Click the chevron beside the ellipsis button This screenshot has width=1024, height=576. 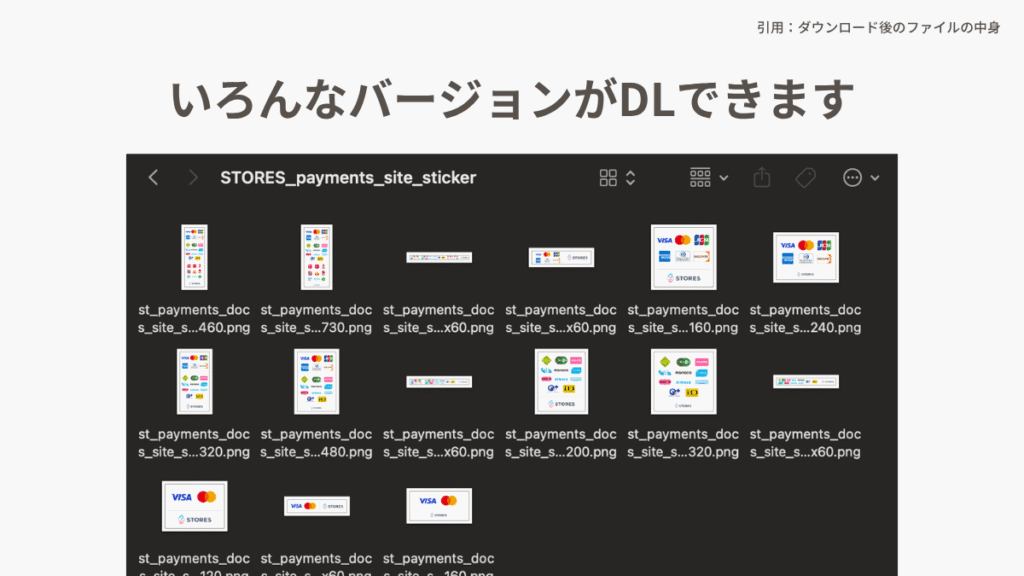pos(875,178)
